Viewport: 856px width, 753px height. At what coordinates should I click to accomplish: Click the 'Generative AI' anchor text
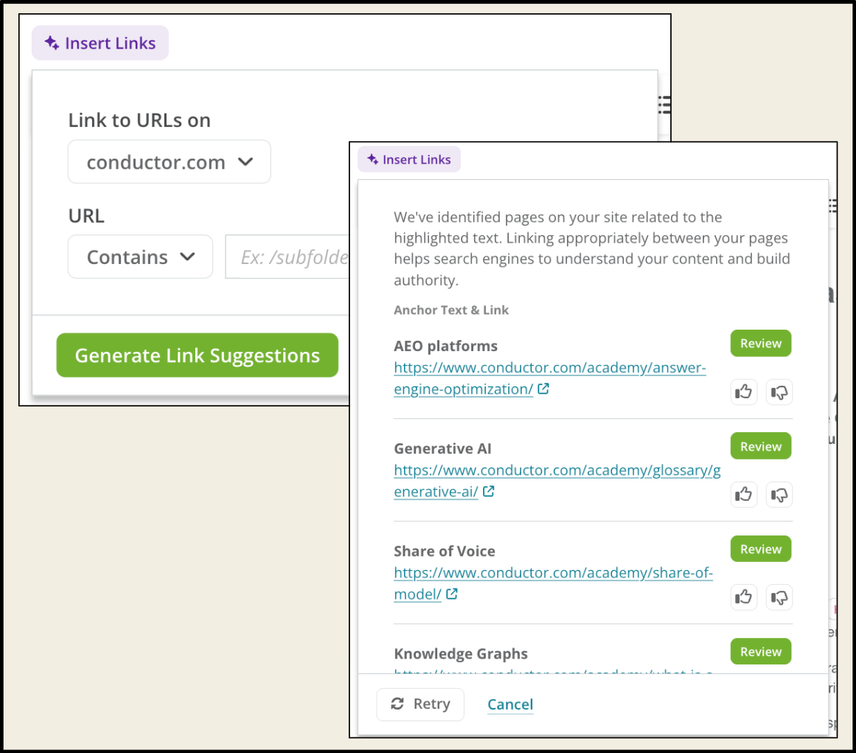[x=442, y=448]
